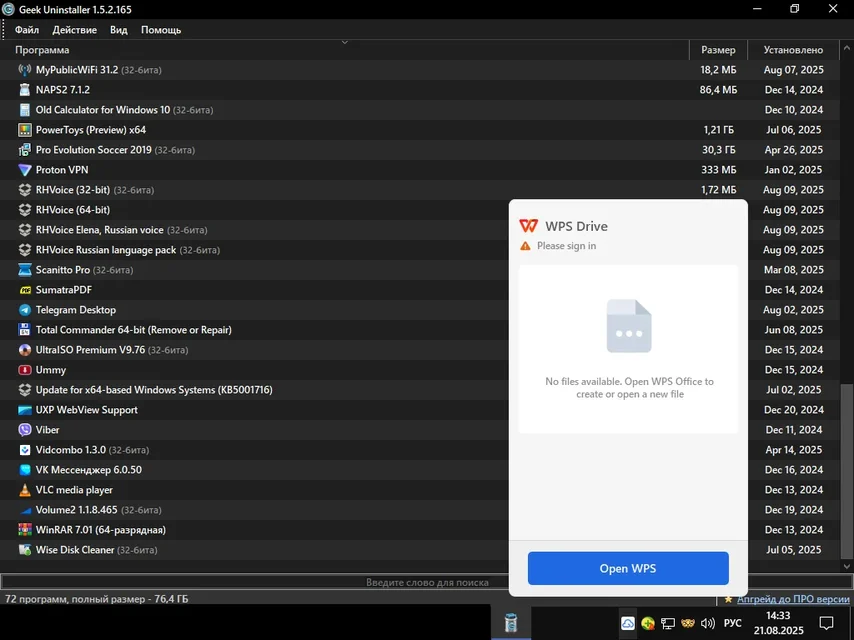
Task: Click the NAPS2 7.1.2 icon
Action: (25, 90)
